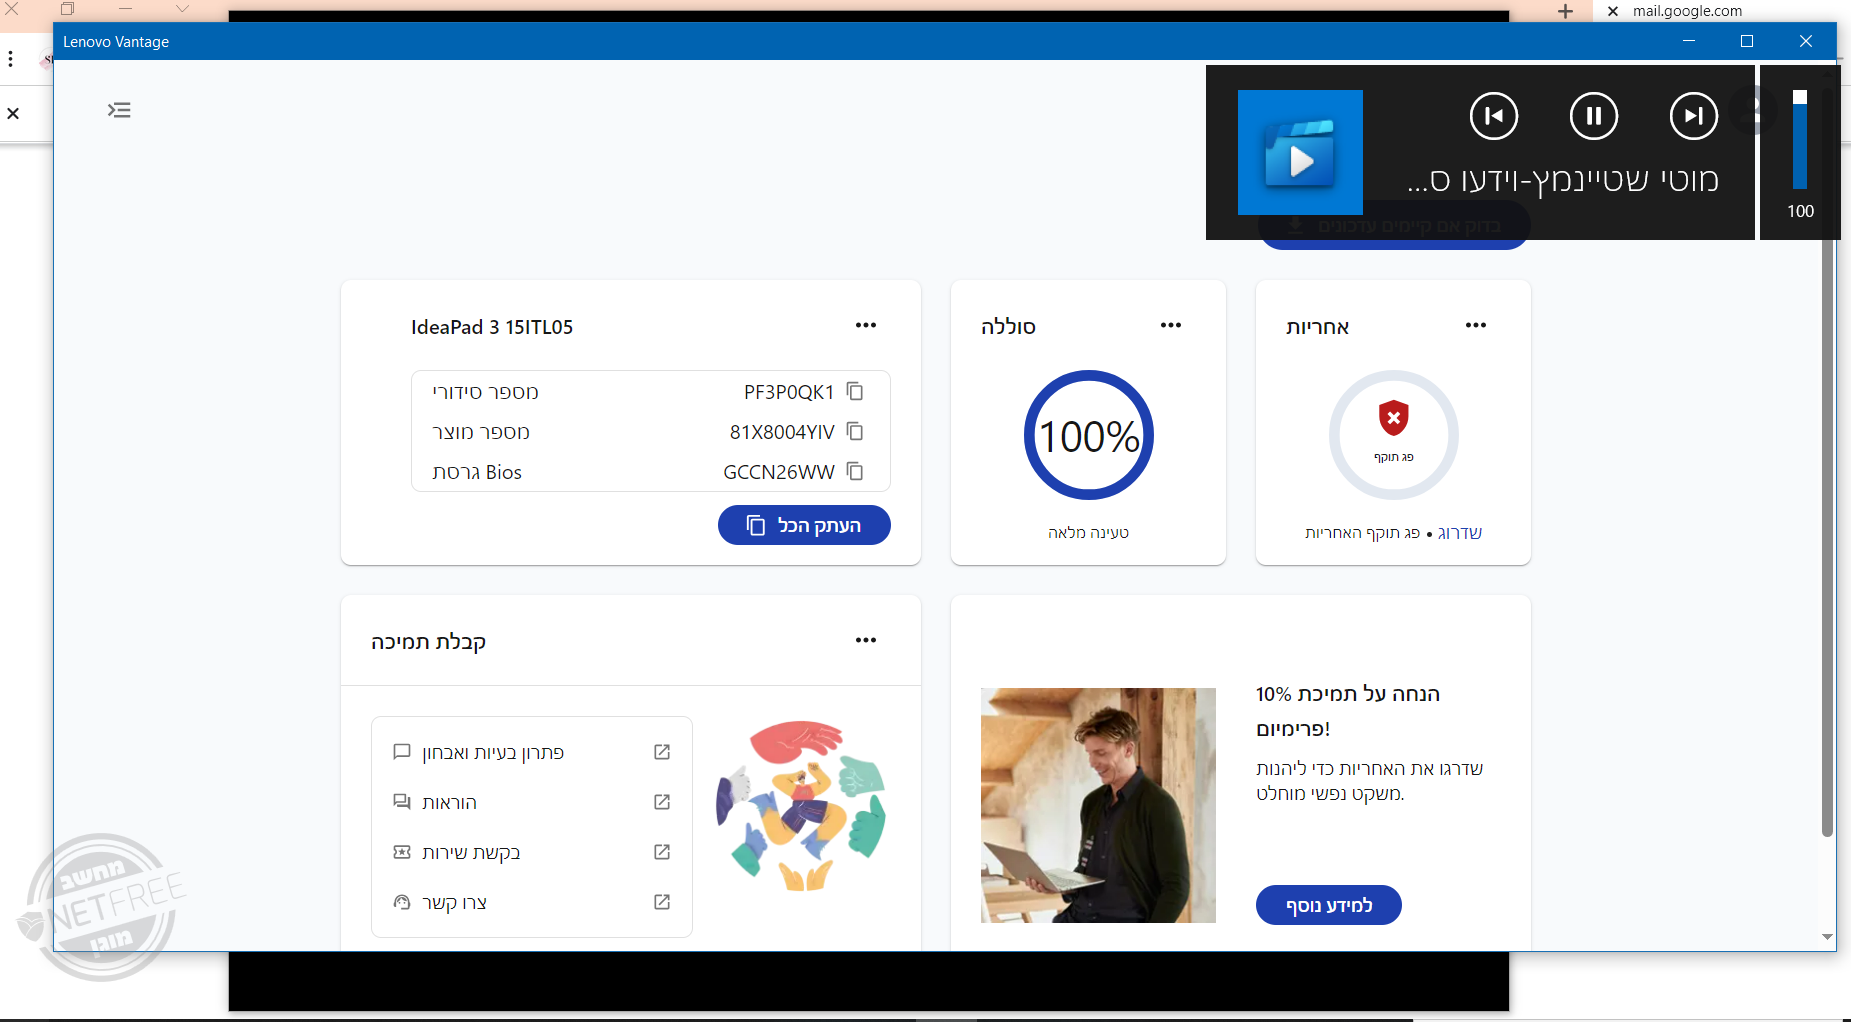Select the '10% הנחה על תמיכת פרימיום' heading

point(1348,711)
